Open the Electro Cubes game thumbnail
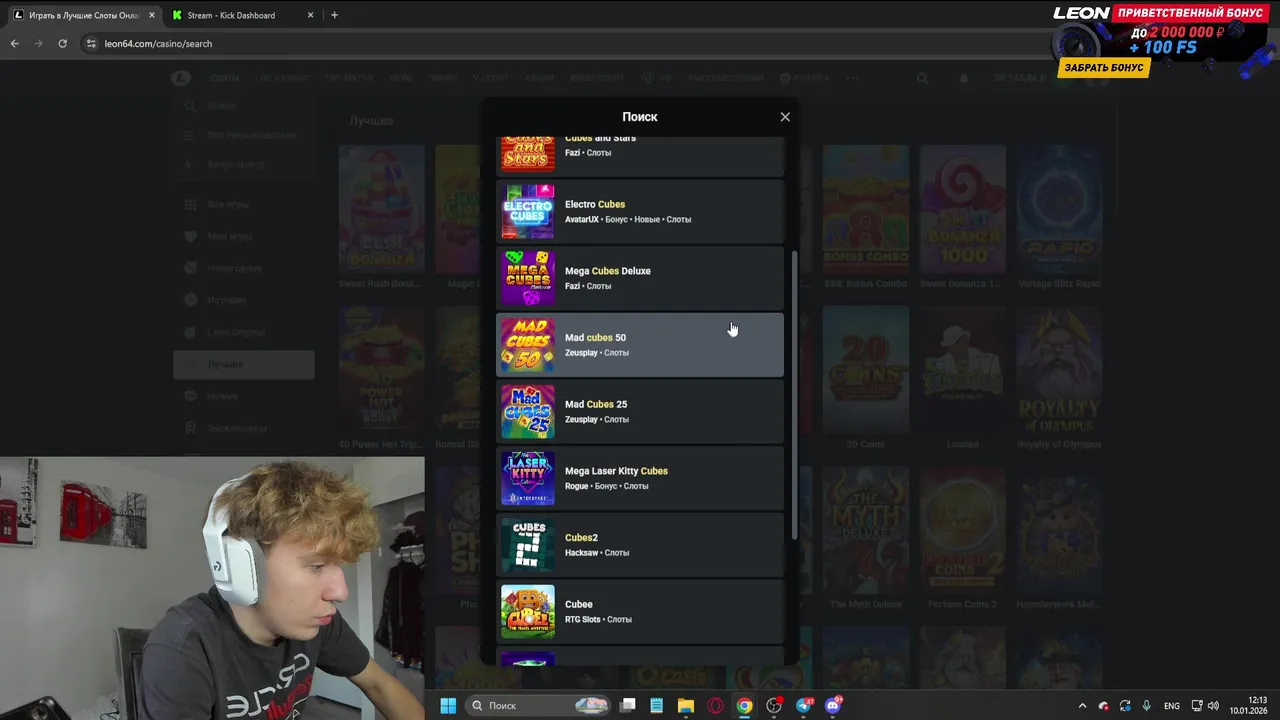 pos(528,212)
